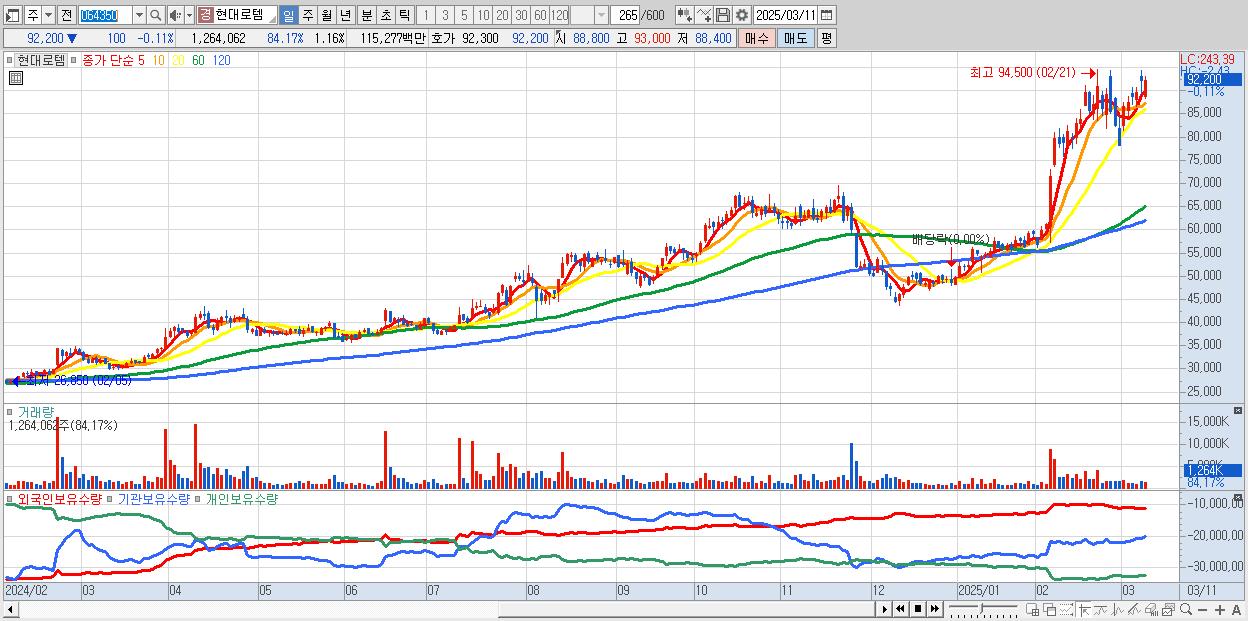Open the calendar picker icon
The width and height of the screenshot is (1248, 621).
coord(827,15)
